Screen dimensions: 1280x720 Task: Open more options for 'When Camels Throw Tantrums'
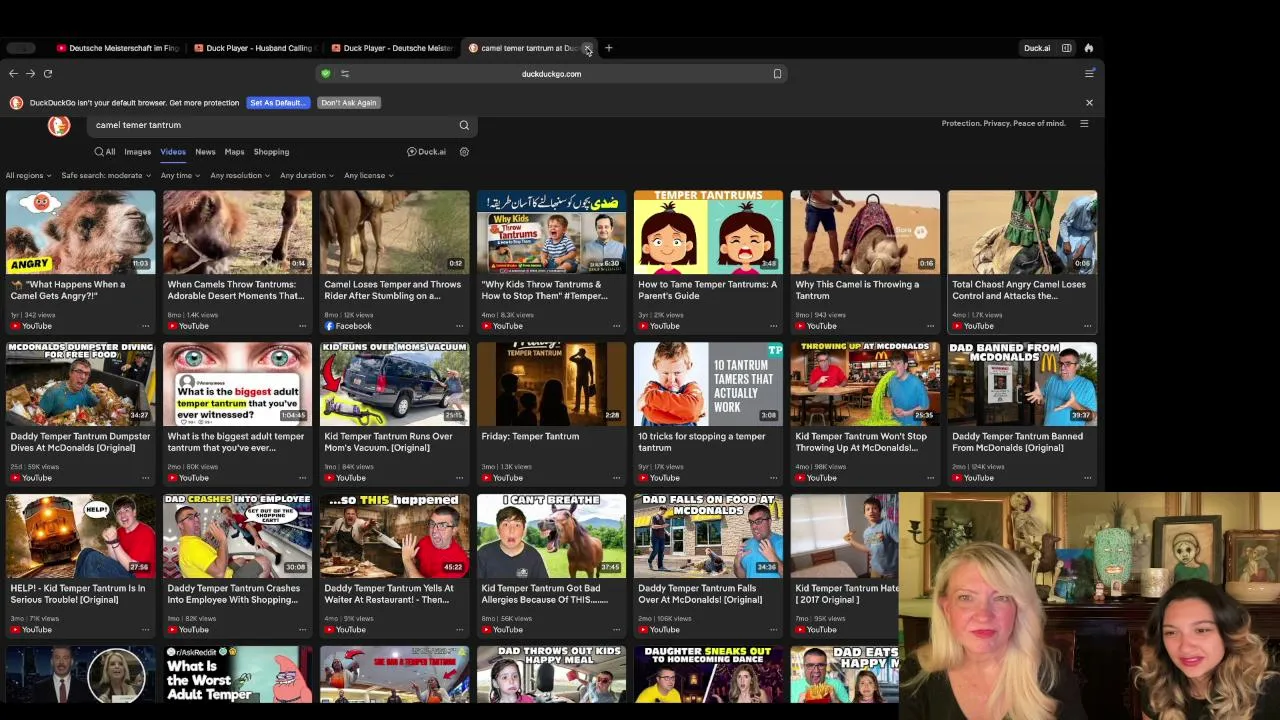pyautogui.click(x=302, y=326)
